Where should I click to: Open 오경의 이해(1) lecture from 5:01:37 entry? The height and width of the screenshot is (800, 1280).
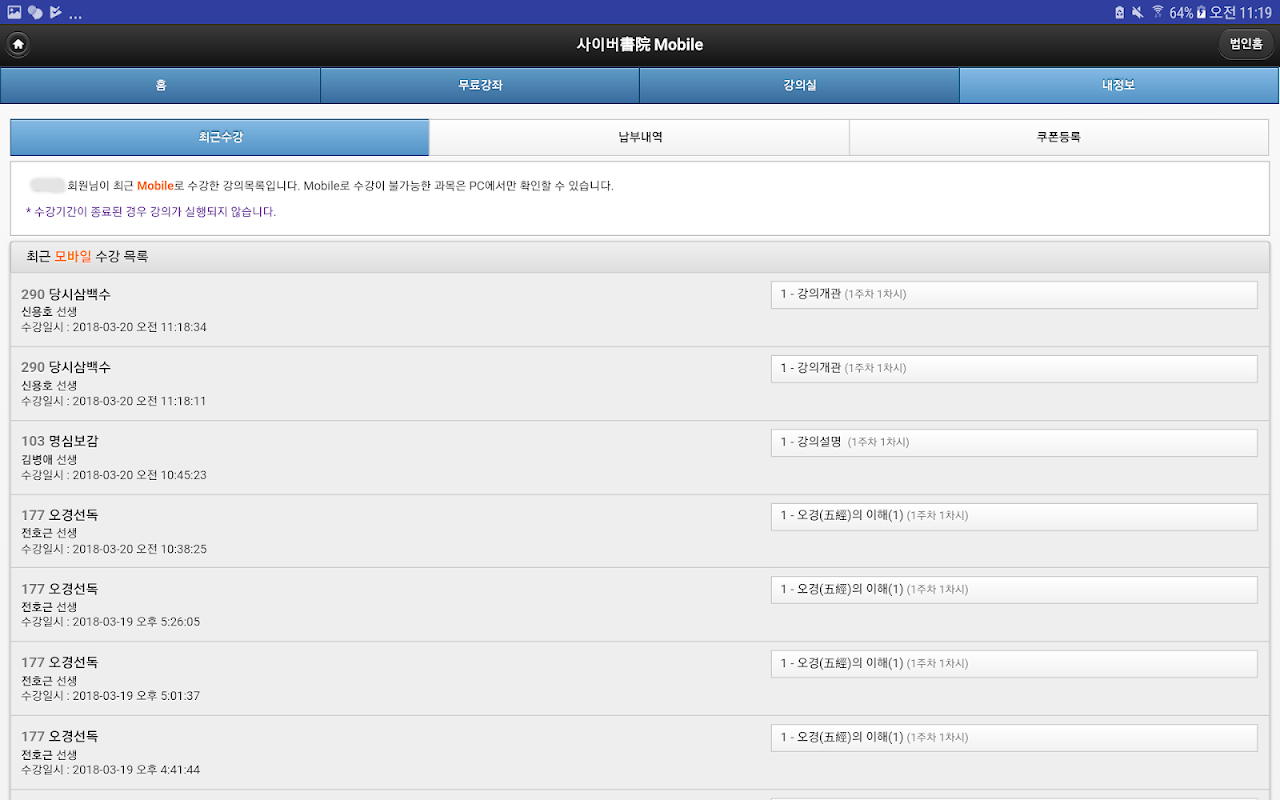(1014, 663)
